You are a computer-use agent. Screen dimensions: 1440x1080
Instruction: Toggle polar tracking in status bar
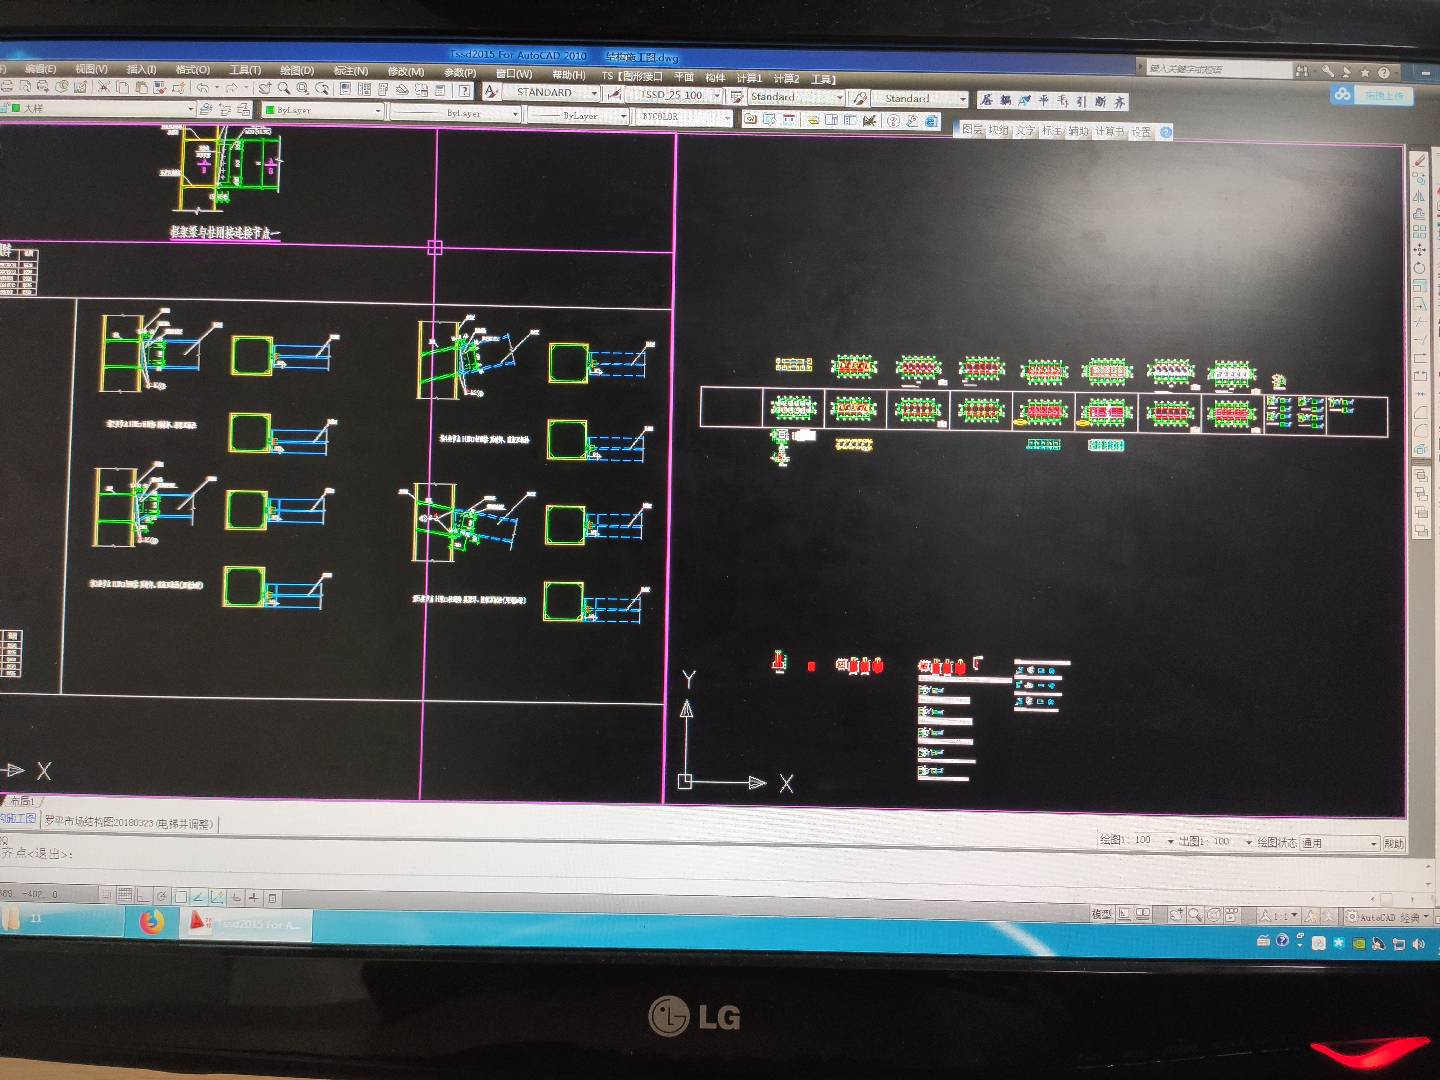point(162,896)
